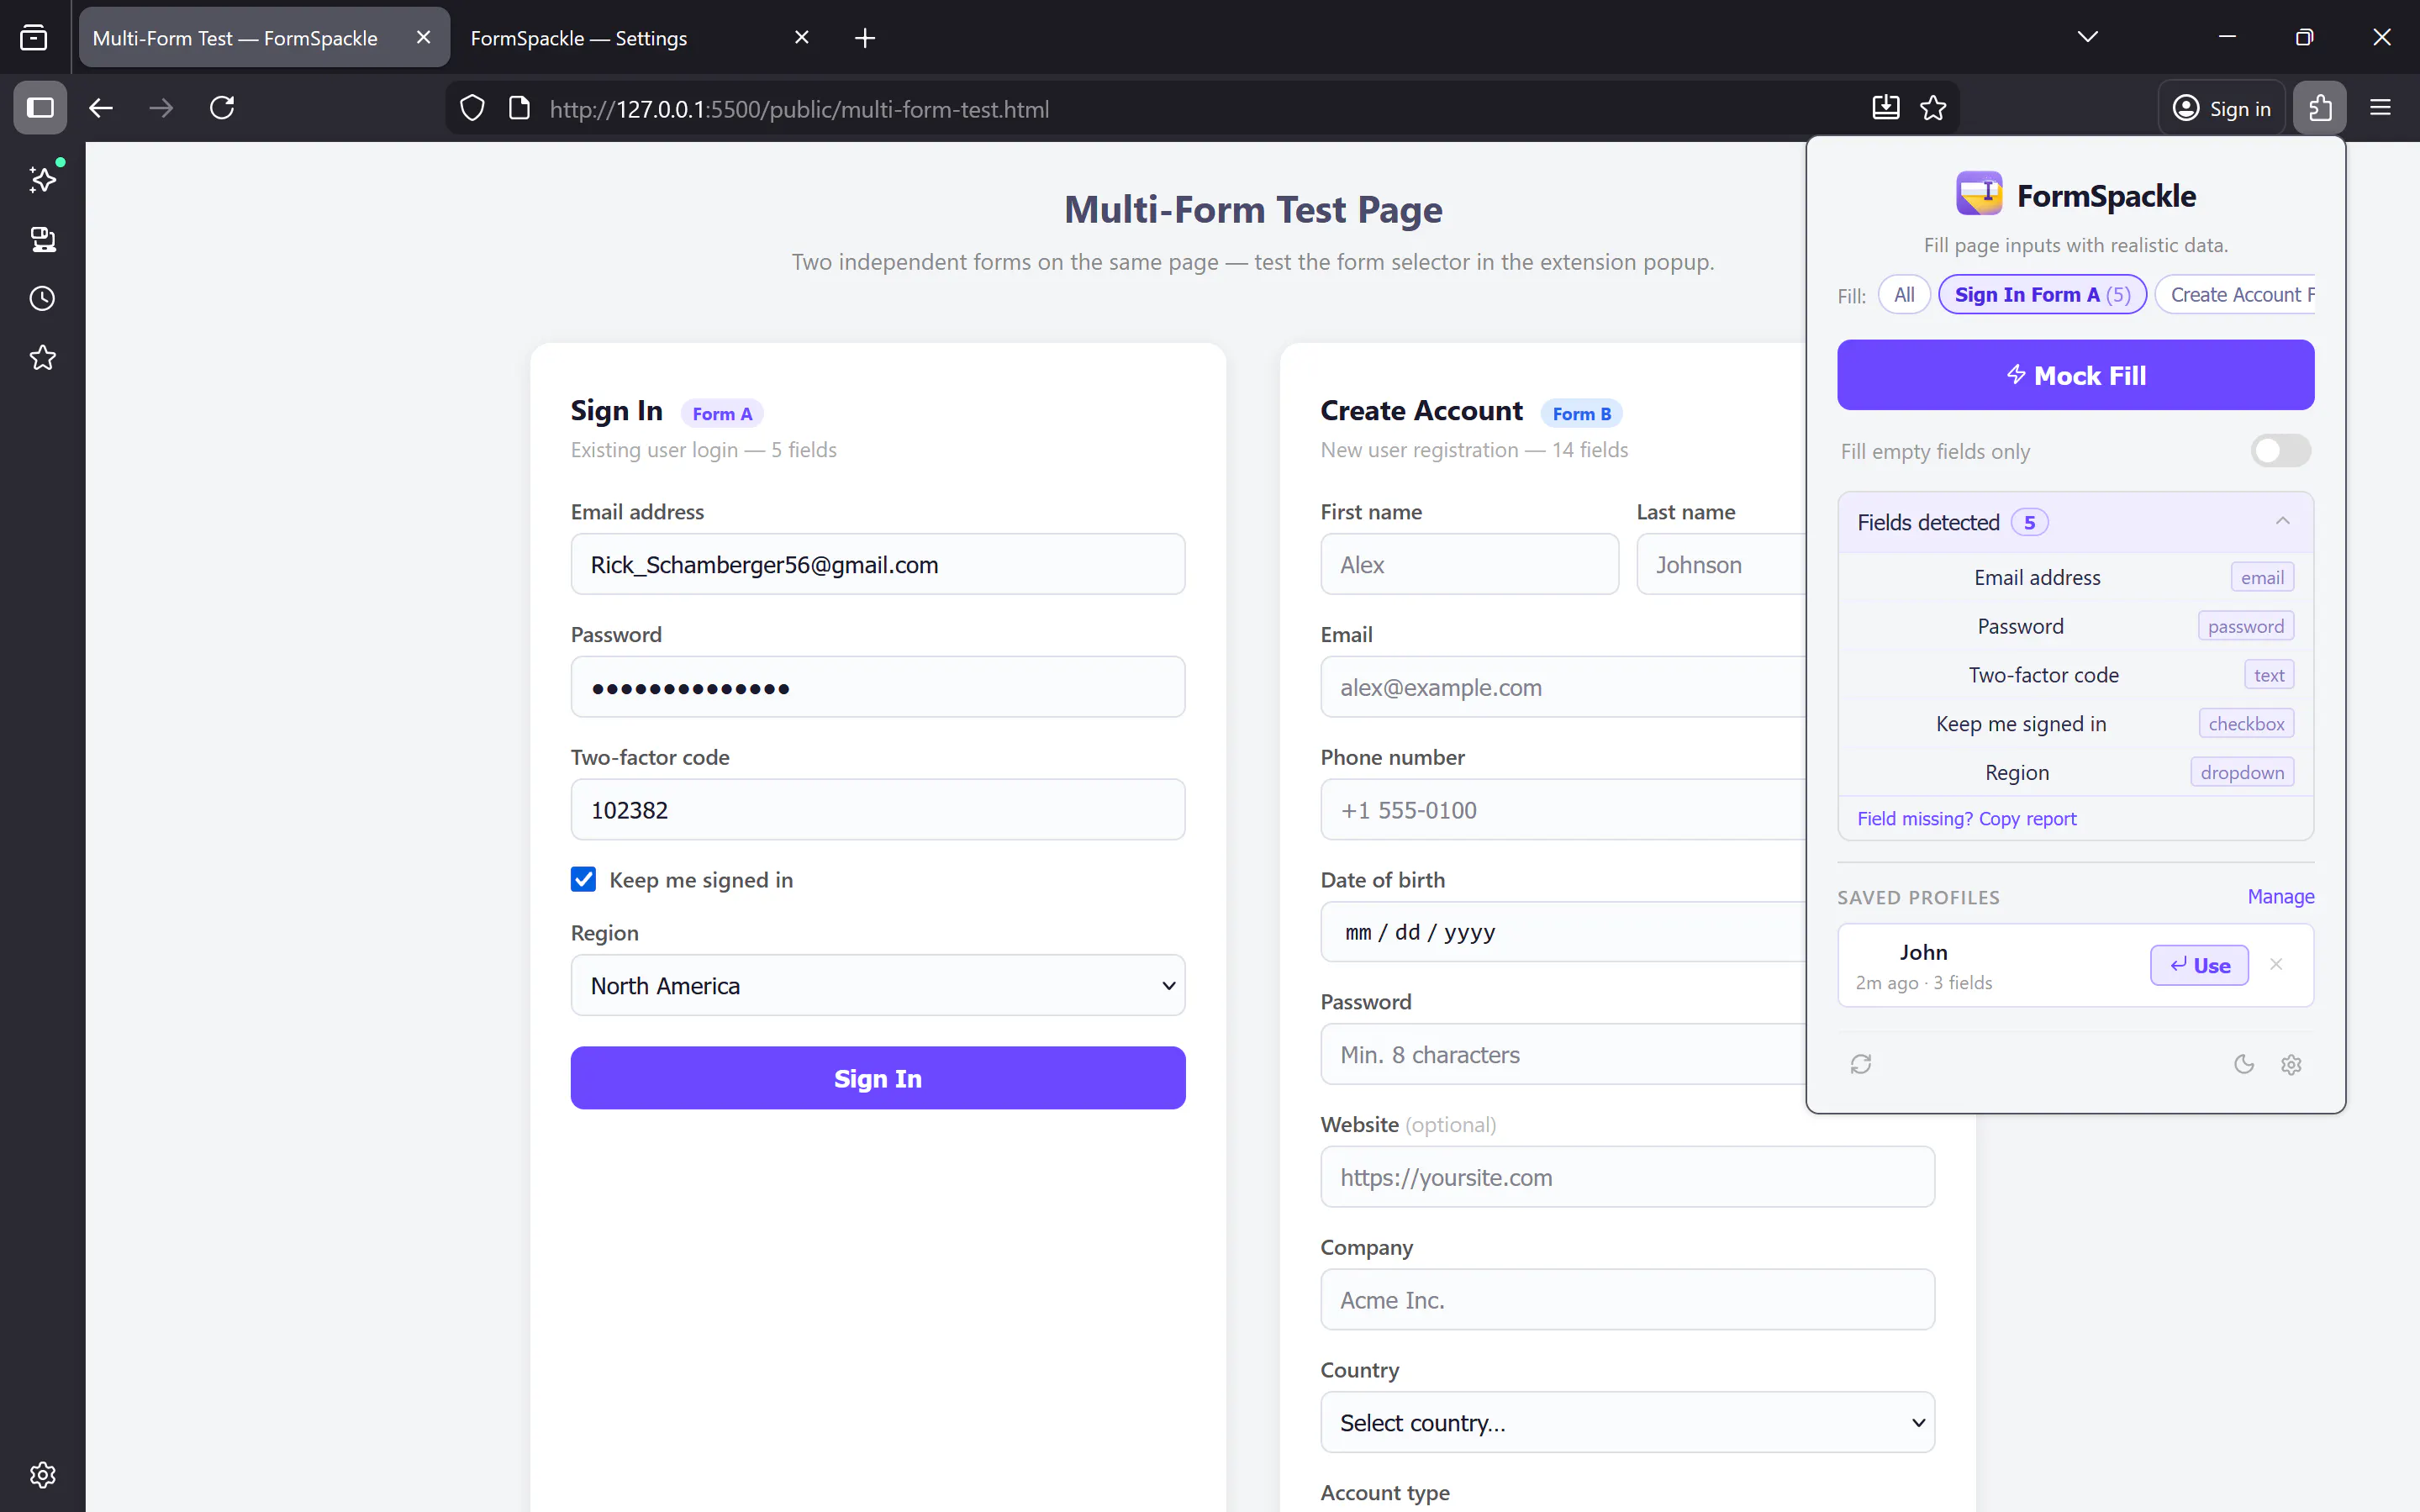Collapse the Fields detected section

point(2075,522)
